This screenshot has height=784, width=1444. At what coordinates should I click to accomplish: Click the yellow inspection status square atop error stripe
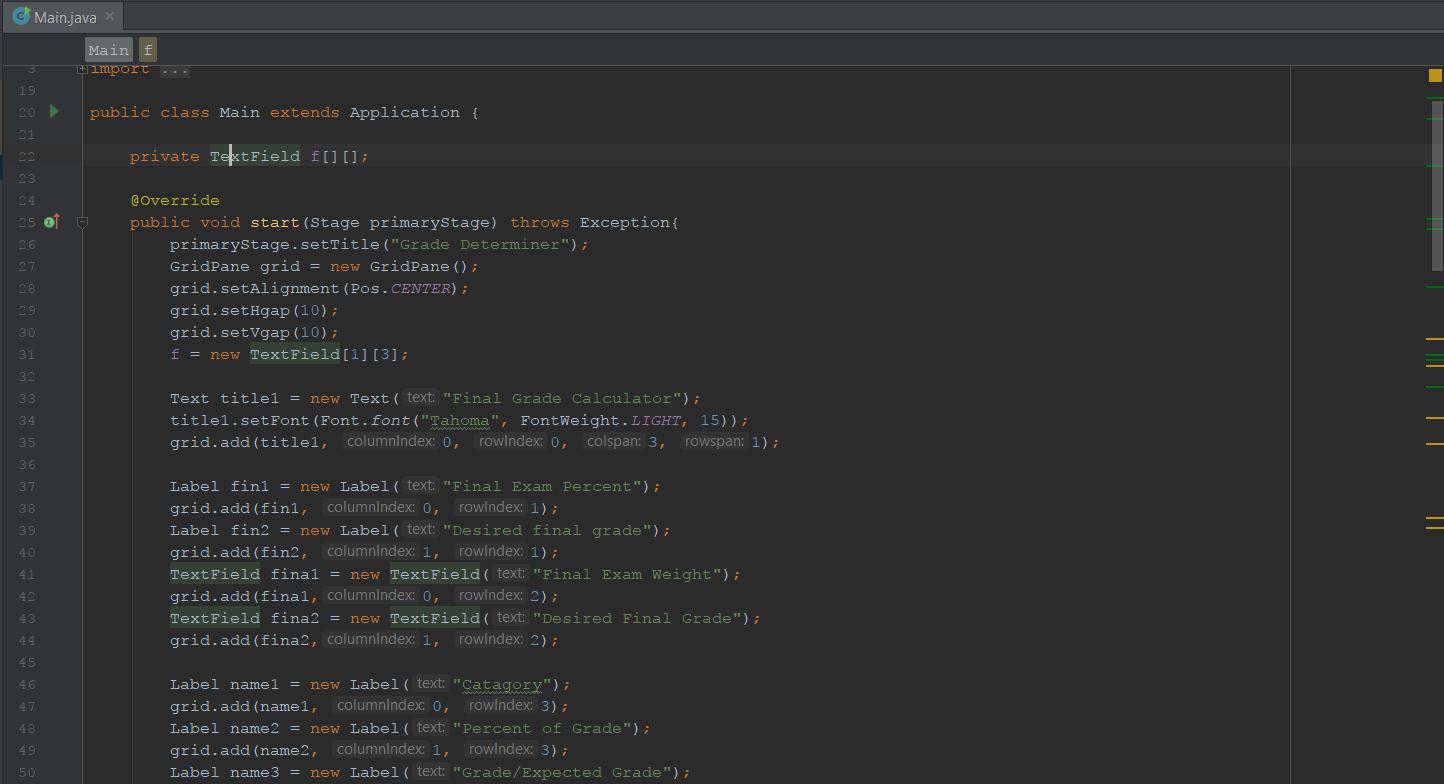1435,75
